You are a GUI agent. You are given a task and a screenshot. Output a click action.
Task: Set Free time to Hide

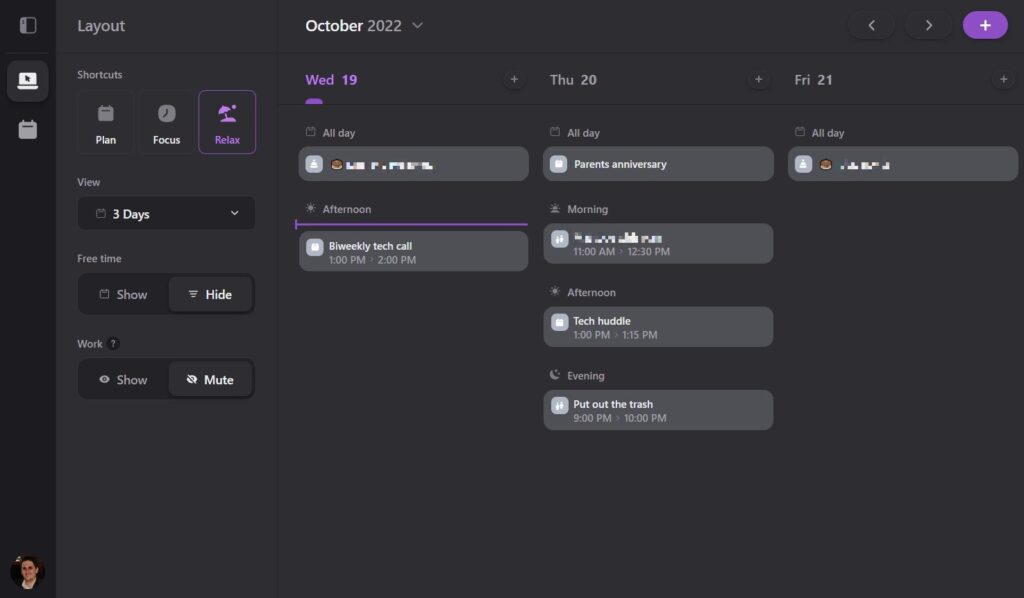210,294
